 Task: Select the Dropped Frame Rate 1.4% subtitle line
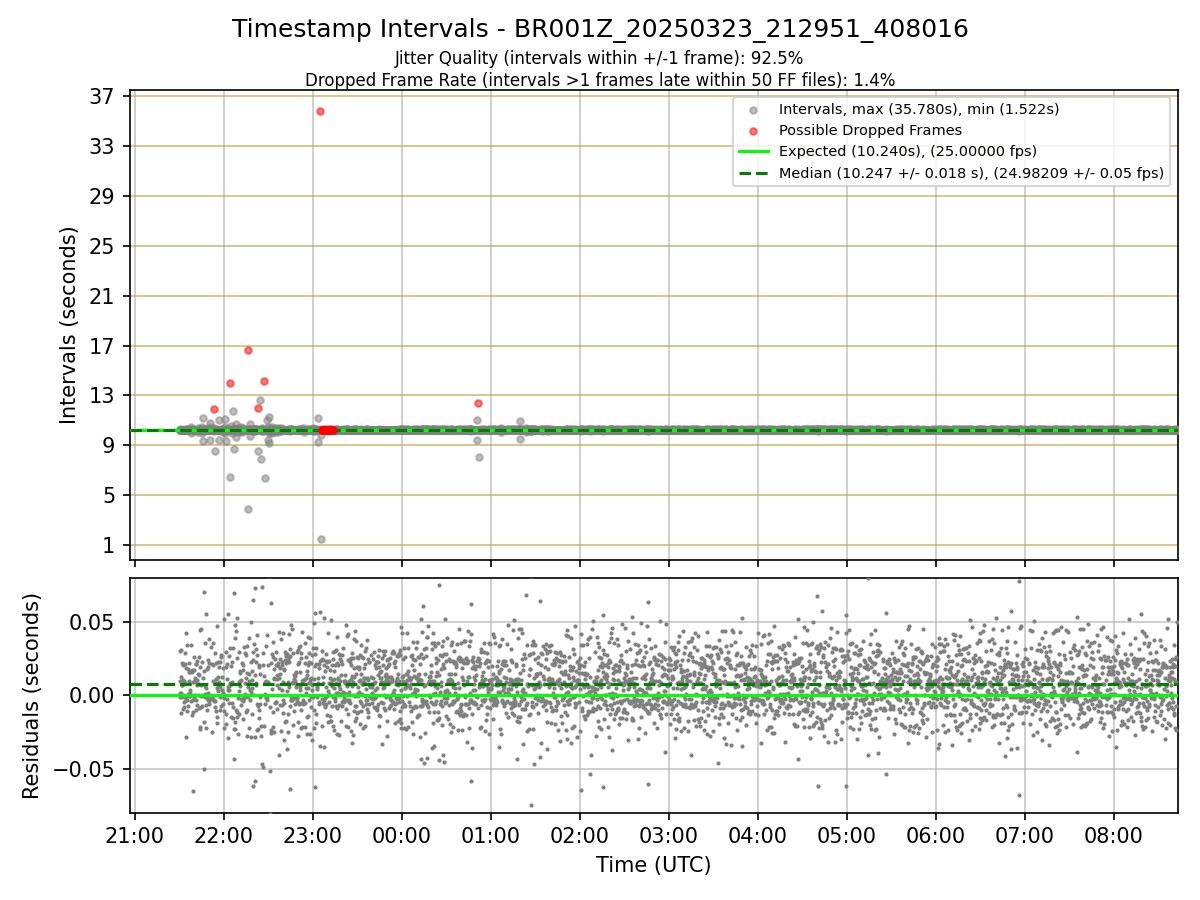[x=600, y=80]
